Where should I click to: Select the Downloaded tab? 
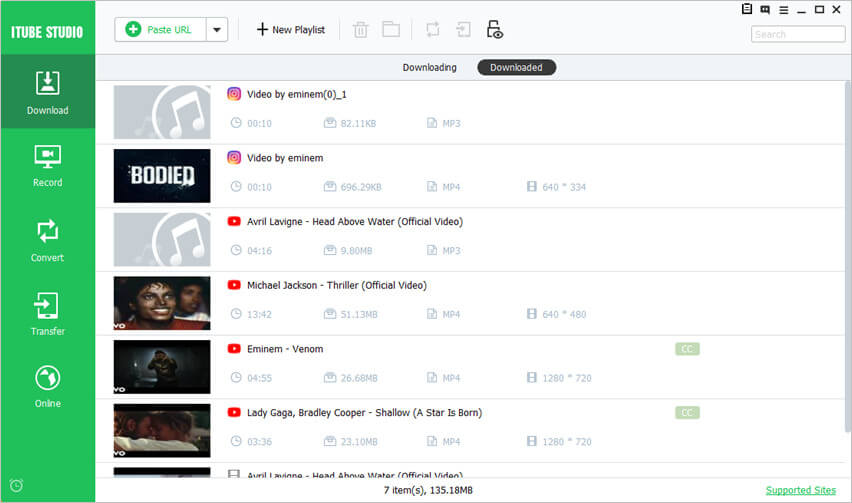[x=516, y=68]
